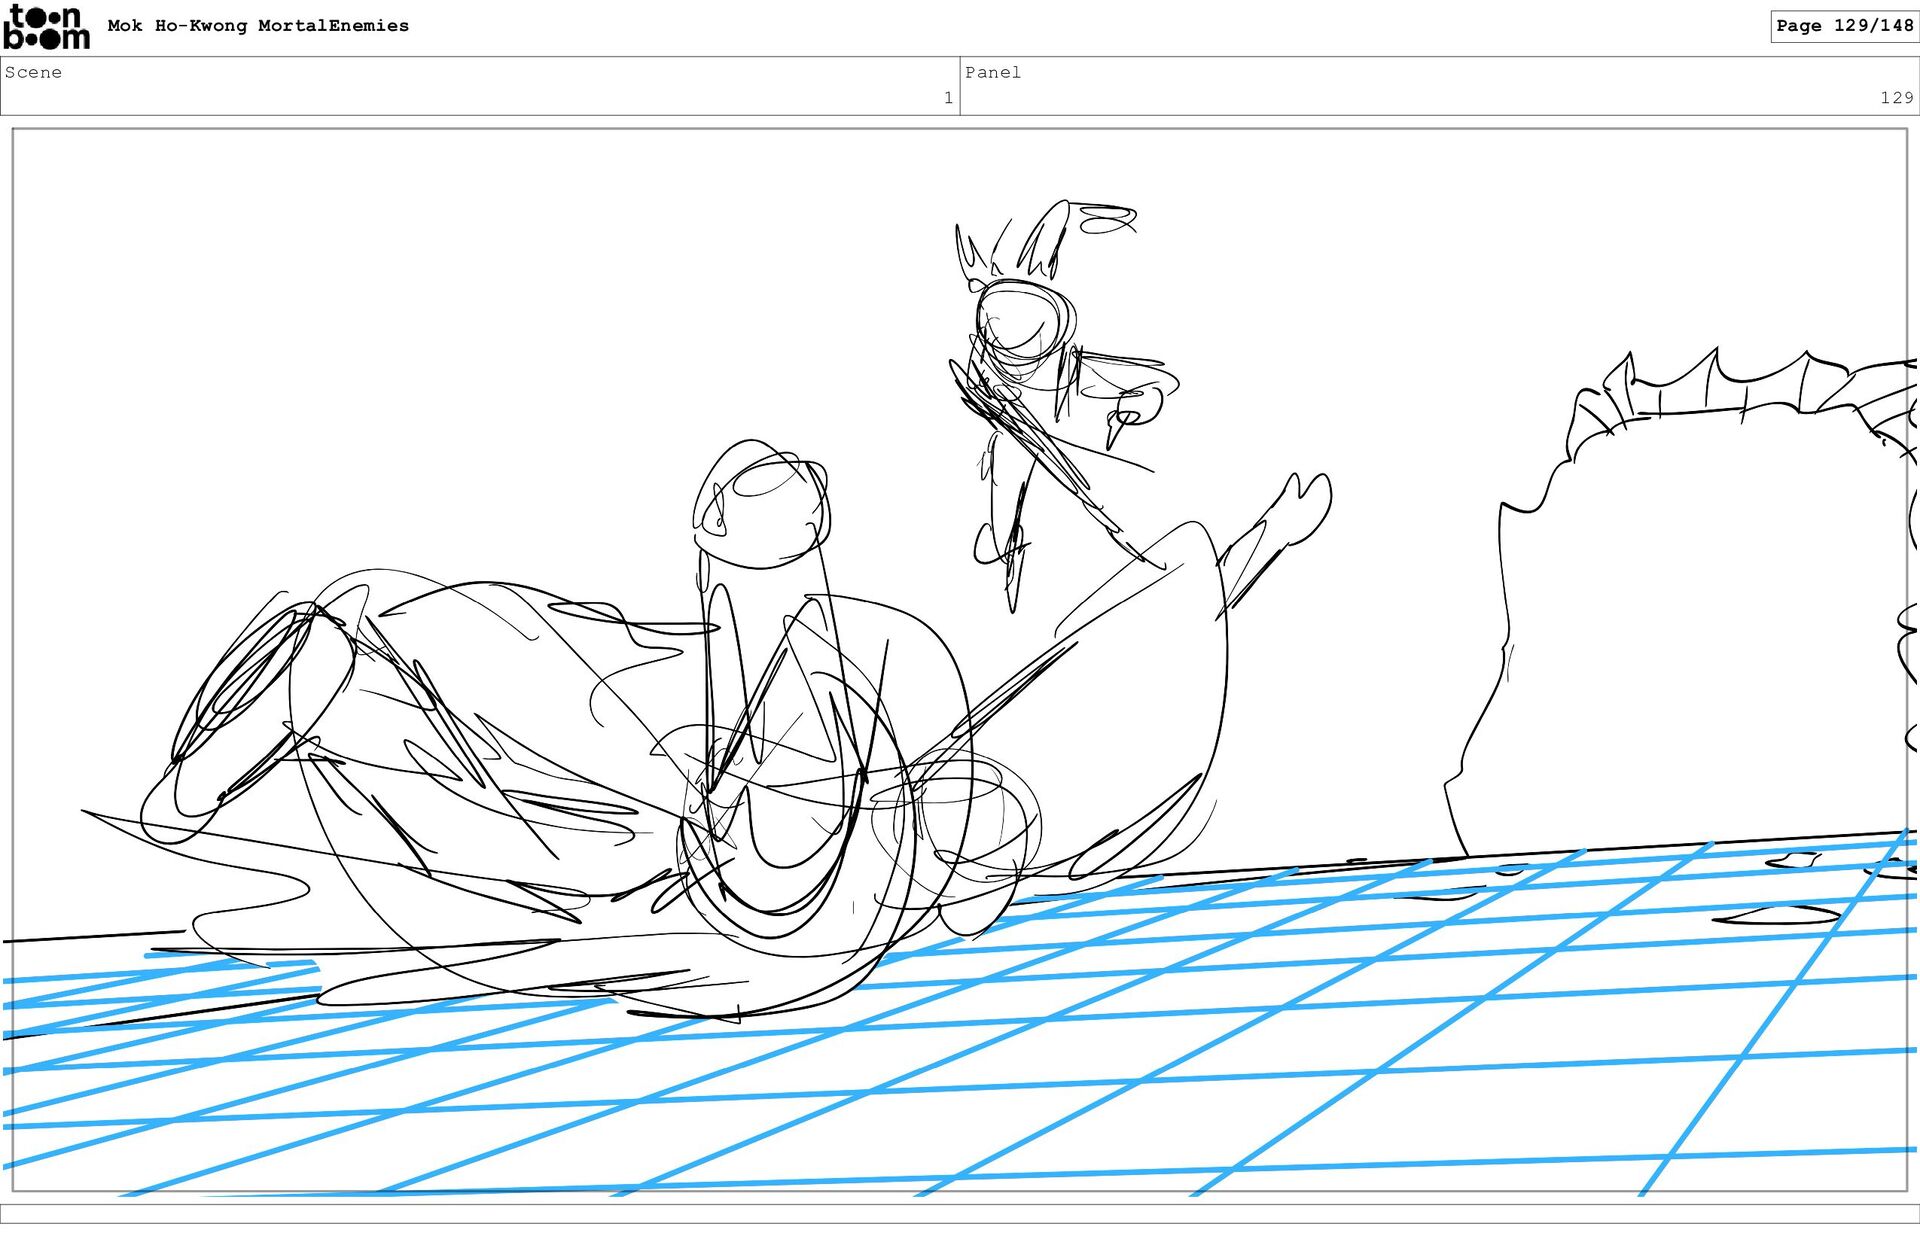
Task: Select the Page 129/148 indicator box
Action: tap(1843, 26)
